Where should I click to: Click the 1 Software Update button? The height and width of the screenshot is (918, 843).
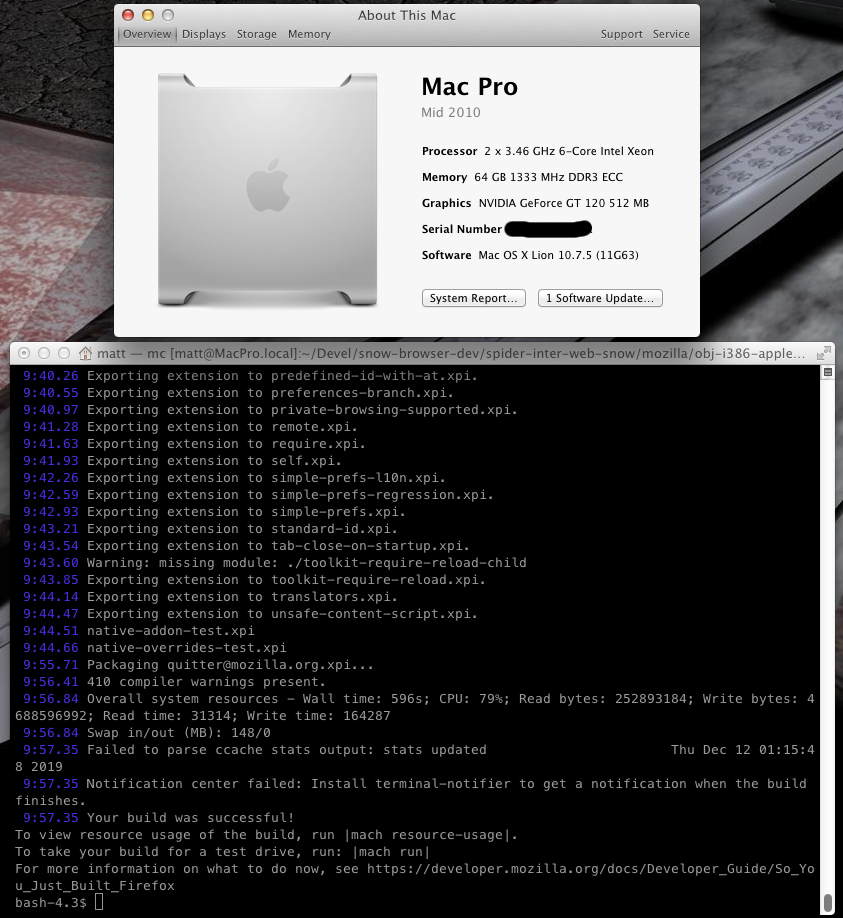[600, 298]
